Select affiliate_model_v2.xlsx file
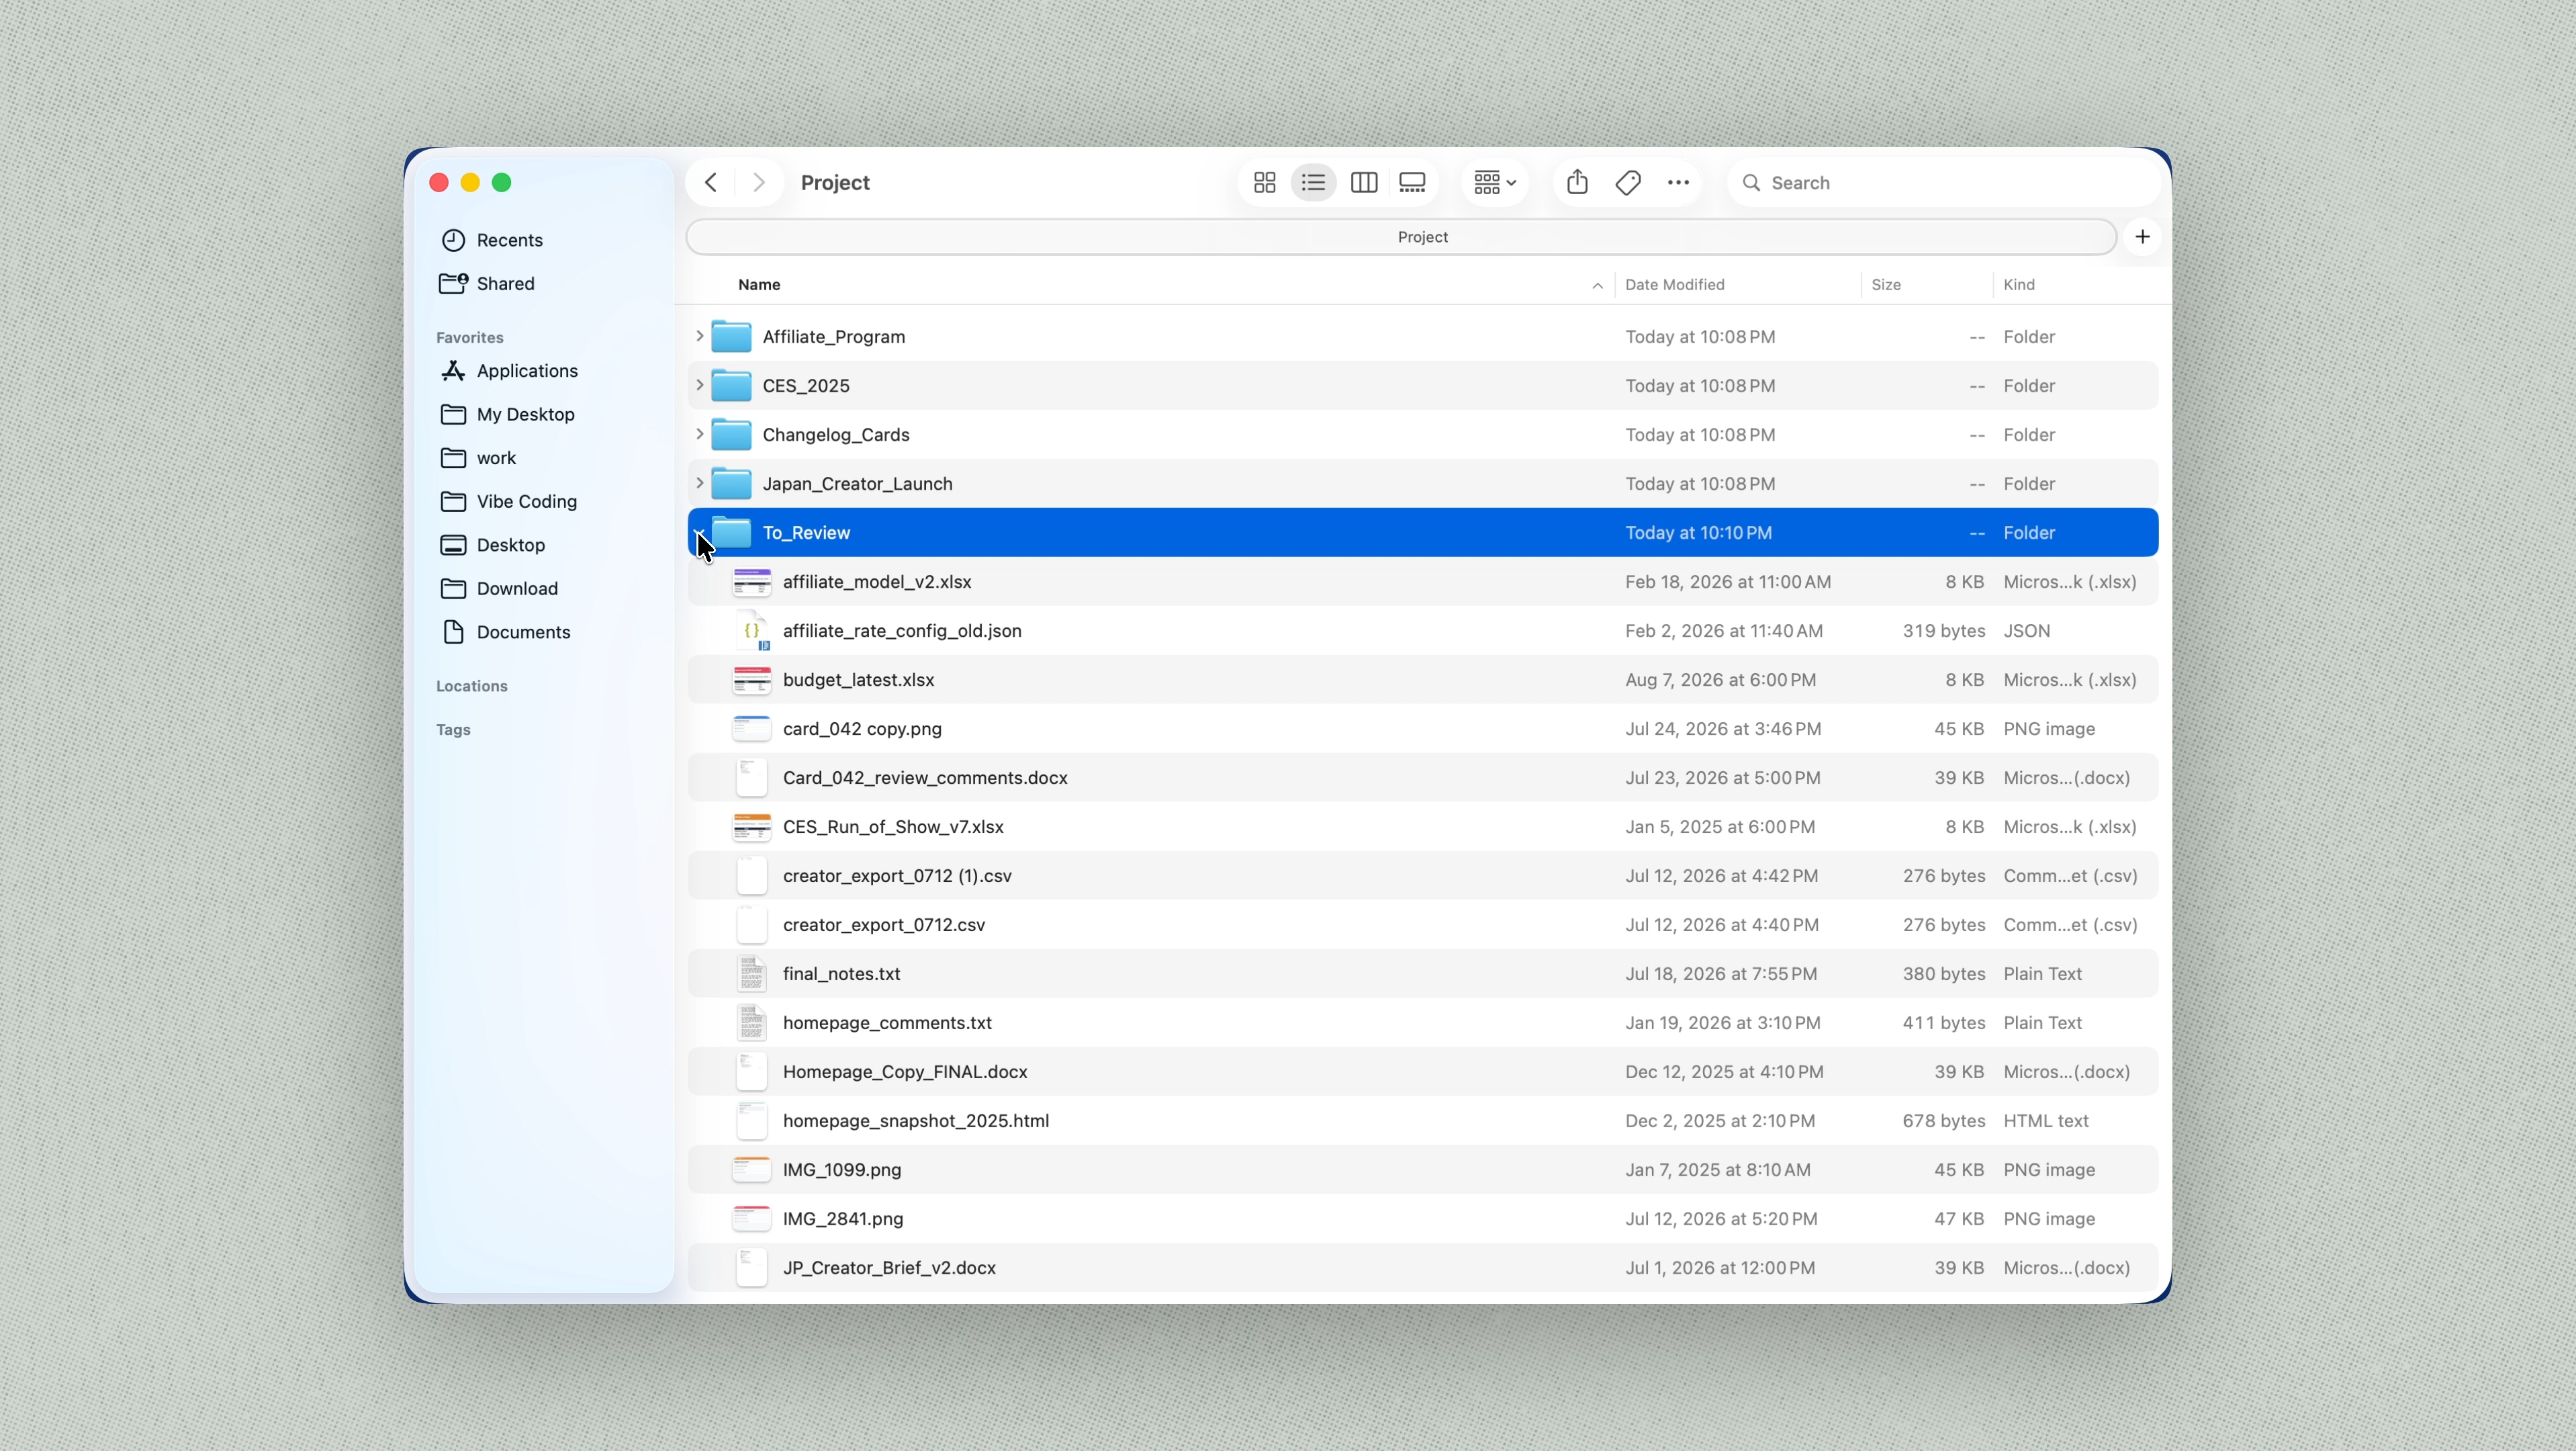Screen dimensions: 2576x1451 click(x=1422, y=582)
